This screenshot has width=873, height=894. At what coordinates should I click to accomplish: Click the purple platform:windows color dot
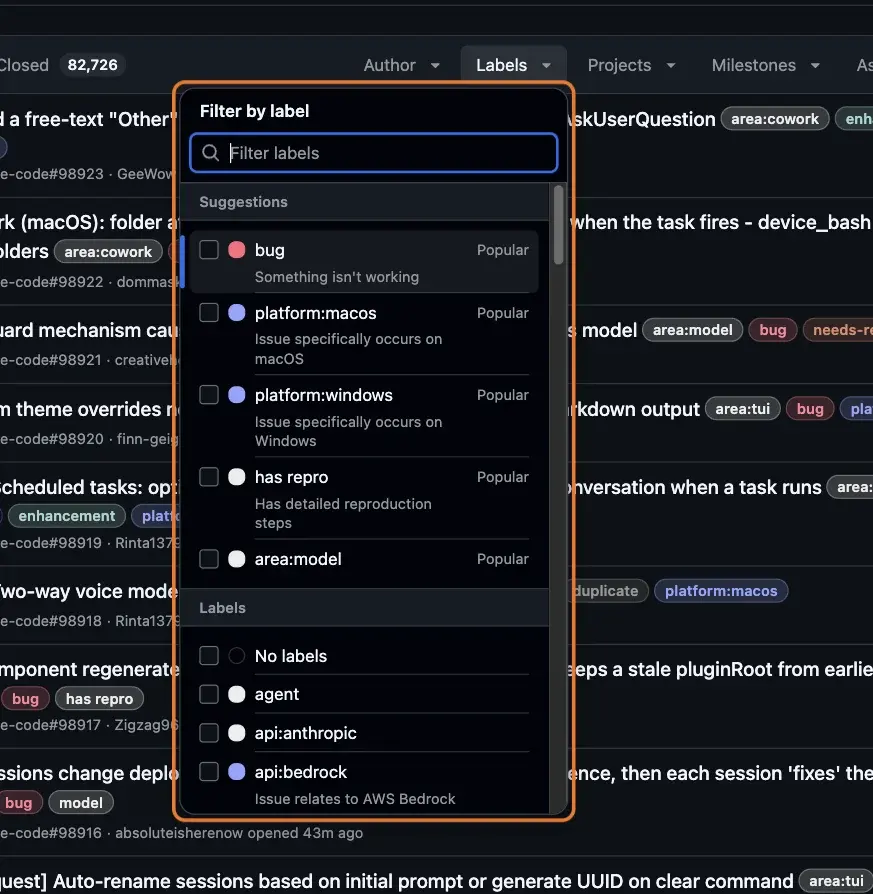point(237,395)
